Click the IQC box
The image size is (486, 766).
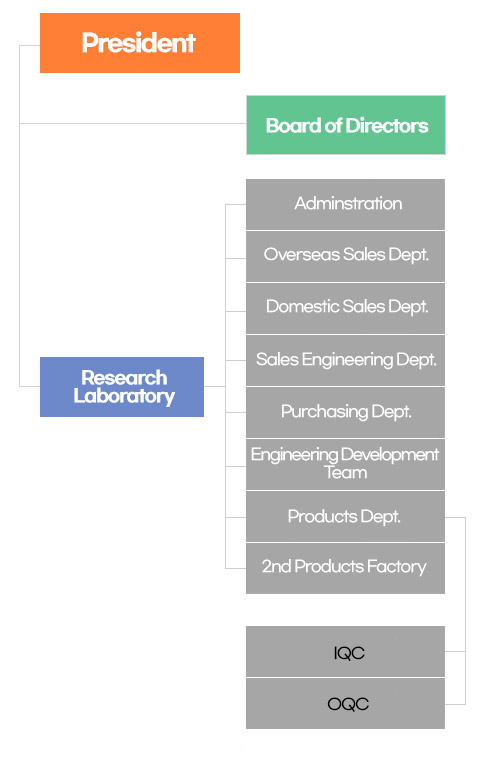(x=345, y=652)
